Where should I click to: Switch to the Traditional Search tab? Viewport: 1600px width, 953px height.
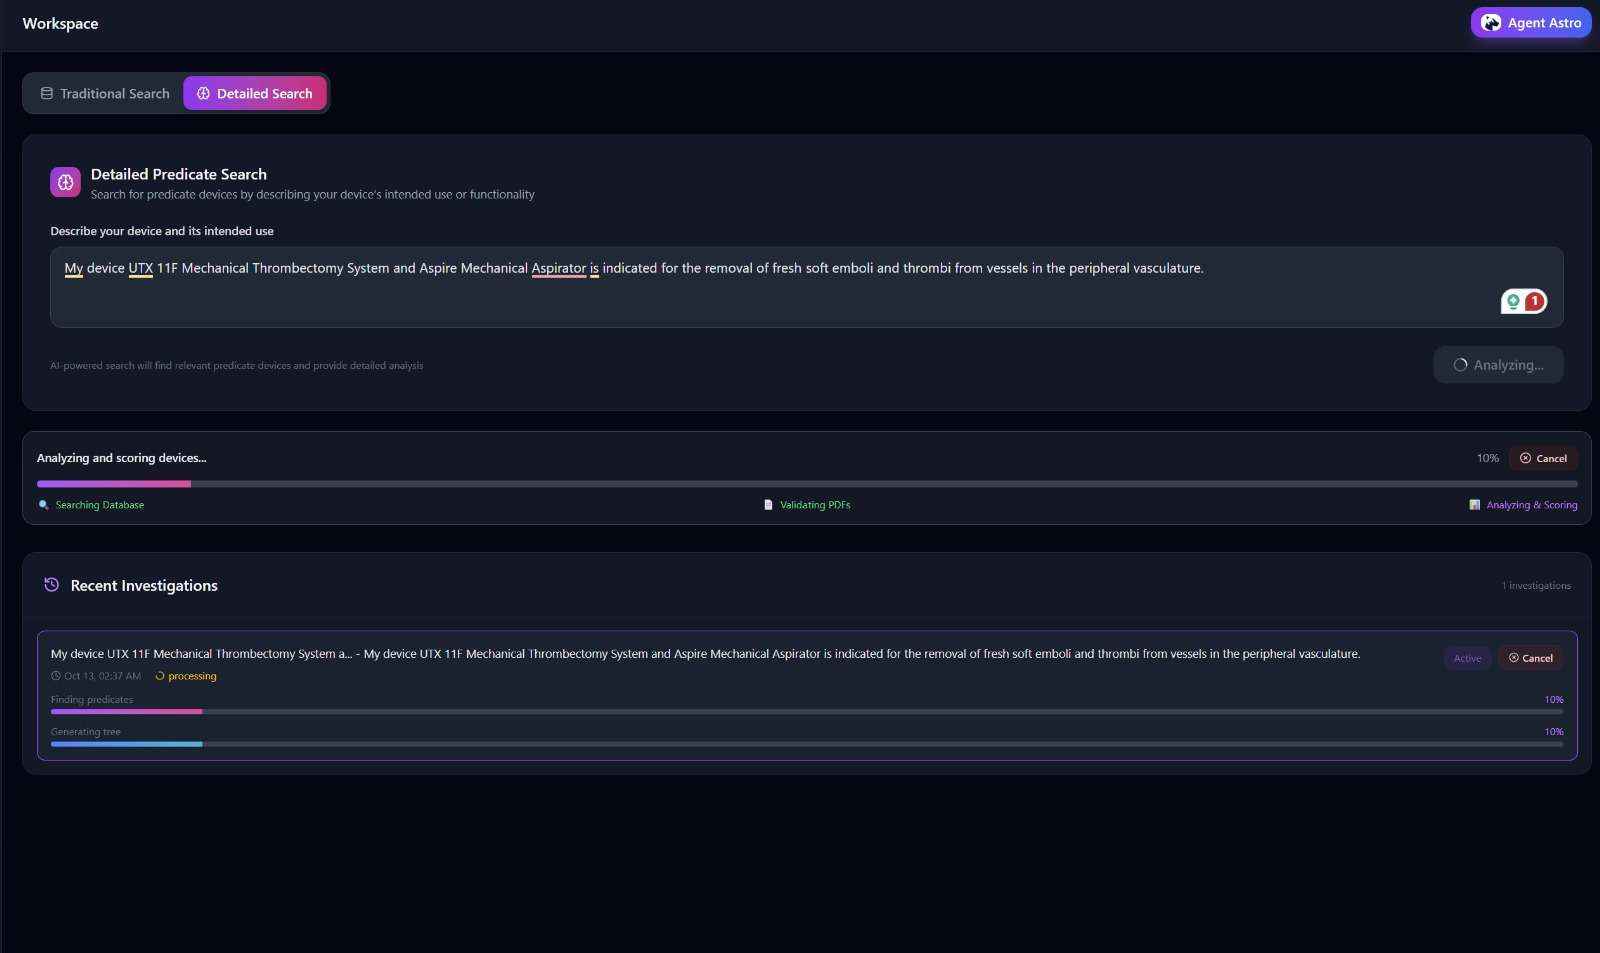(x=104, y=94)
